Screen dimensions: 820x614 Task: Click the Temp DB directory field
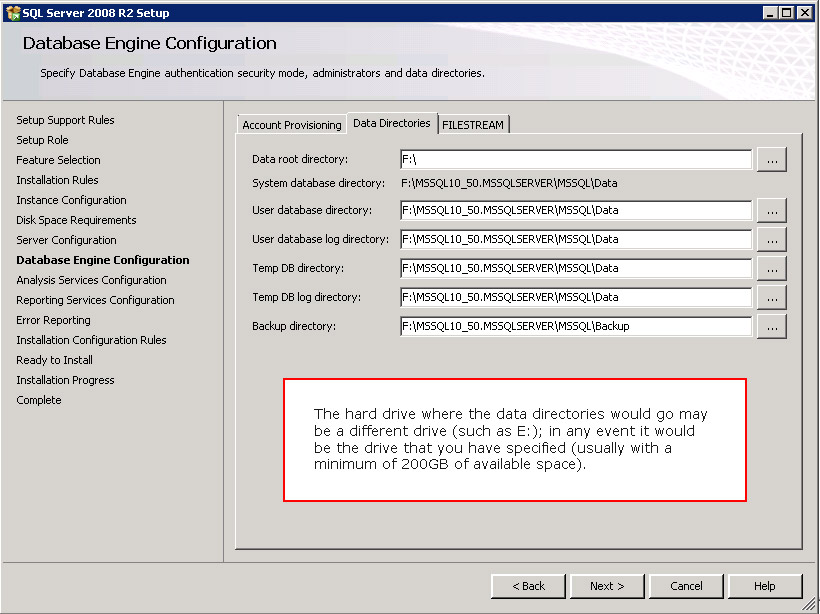click(x=576, y=268)
